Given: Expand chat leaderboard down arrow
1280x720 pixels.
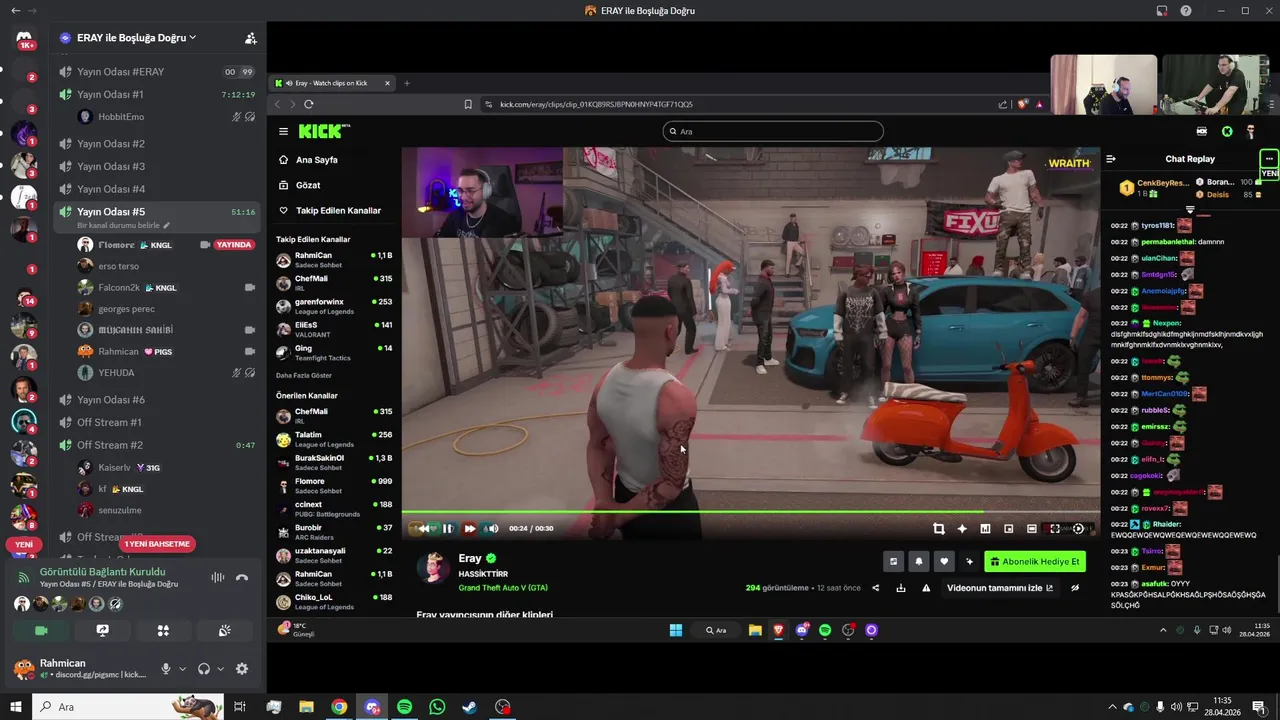Looking at the screenshot, I should [x=1190, y=209].
